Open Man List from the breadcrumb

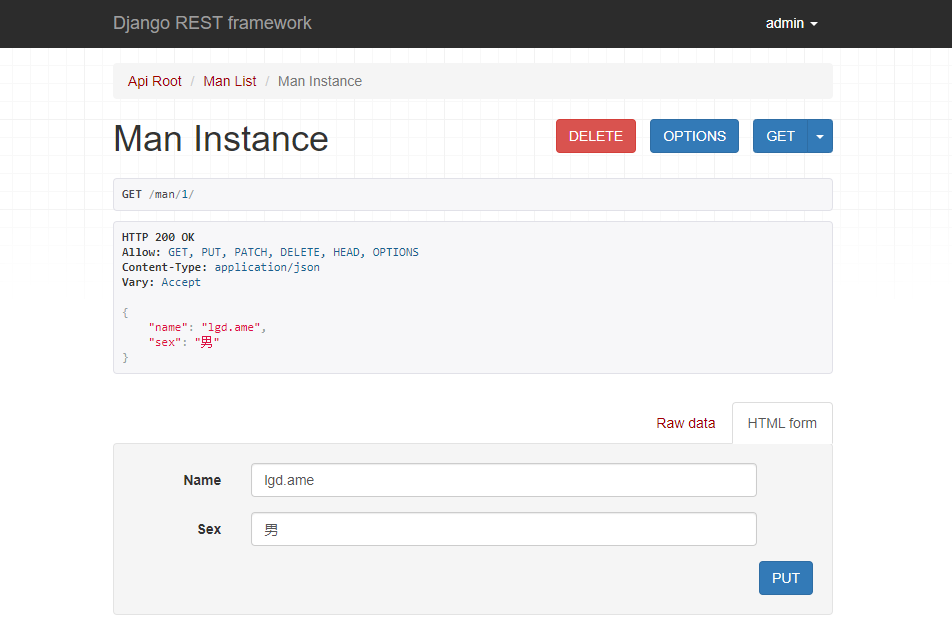pos(229,81)
